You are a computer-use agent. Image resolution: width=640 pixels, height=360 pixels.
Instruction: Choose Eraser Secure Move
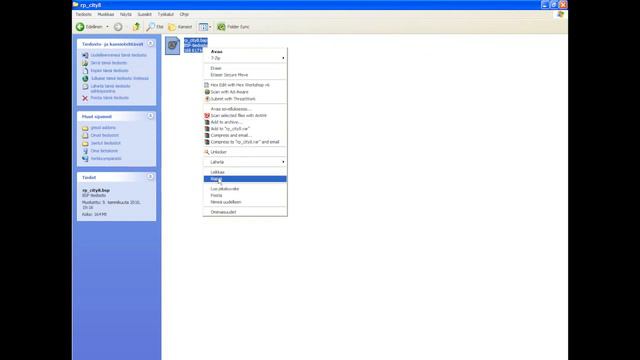(x=245, y=75)
